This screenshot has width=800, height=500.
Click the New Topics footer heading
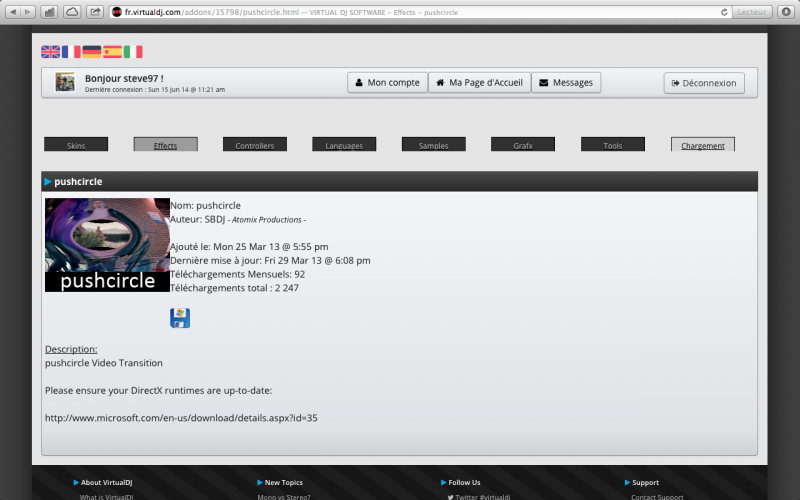pos(284,483)
